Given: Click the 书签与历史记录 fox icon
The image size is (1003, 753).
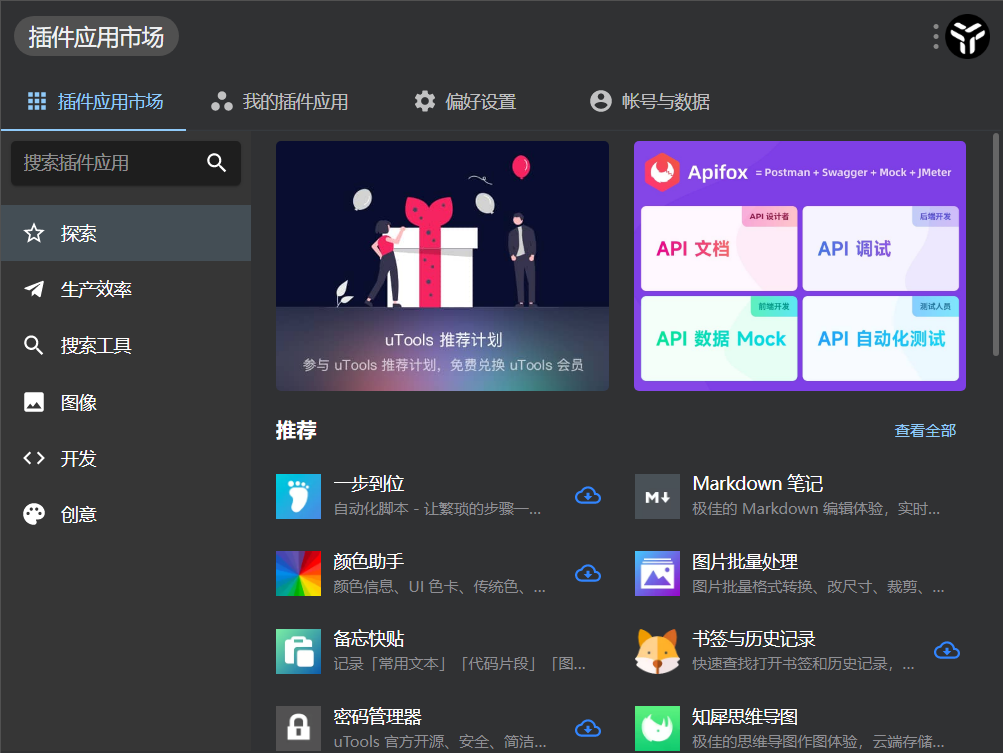Looking at the screenshot, I should pyautogui.click(x=657, y=651).
